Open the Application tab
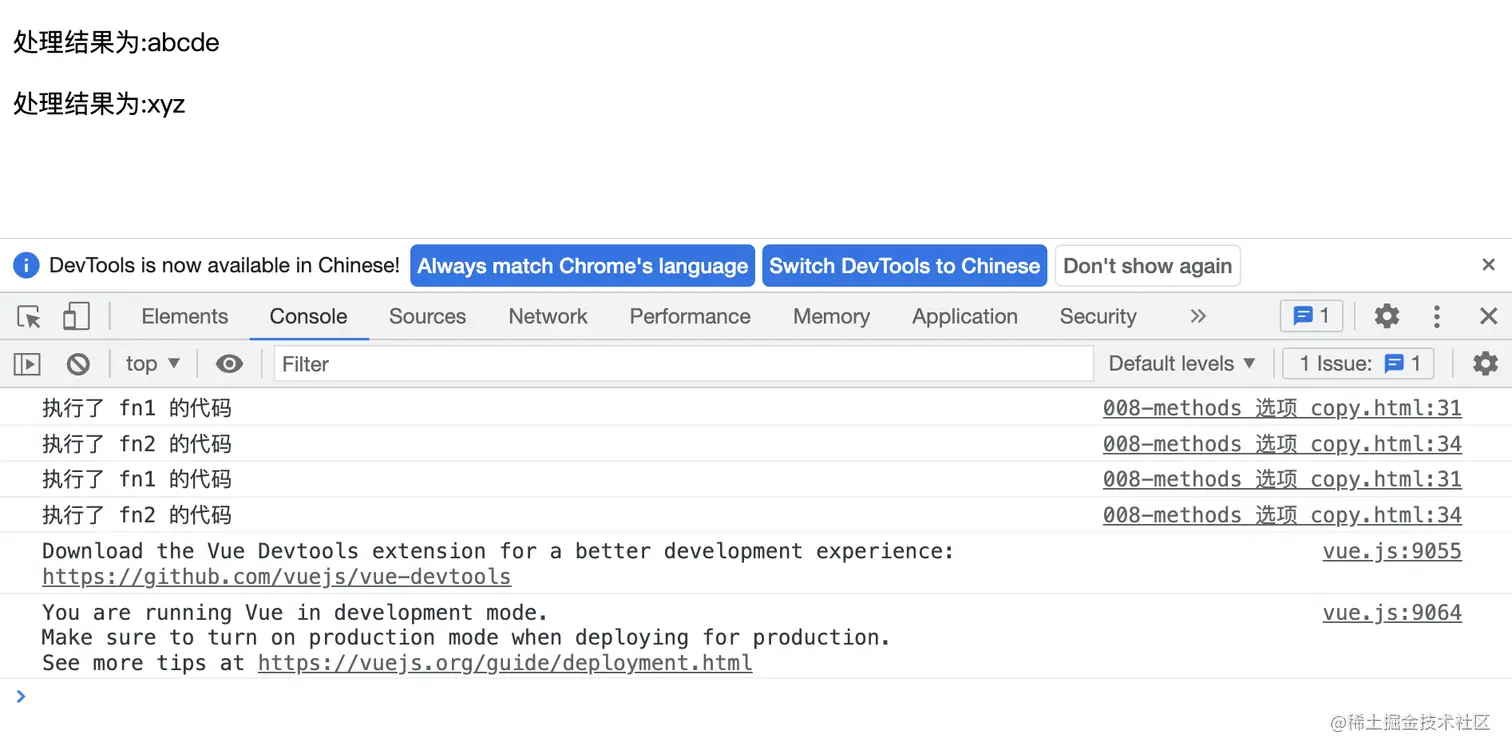The image size is (1512, 754). (965, 317)
